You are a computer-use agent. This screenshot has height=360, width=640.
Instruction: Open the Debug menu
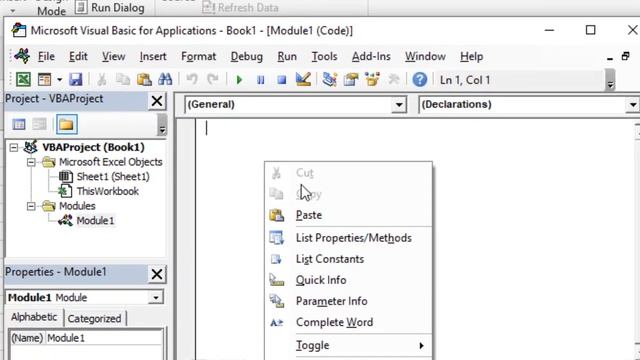pos(247,56)
